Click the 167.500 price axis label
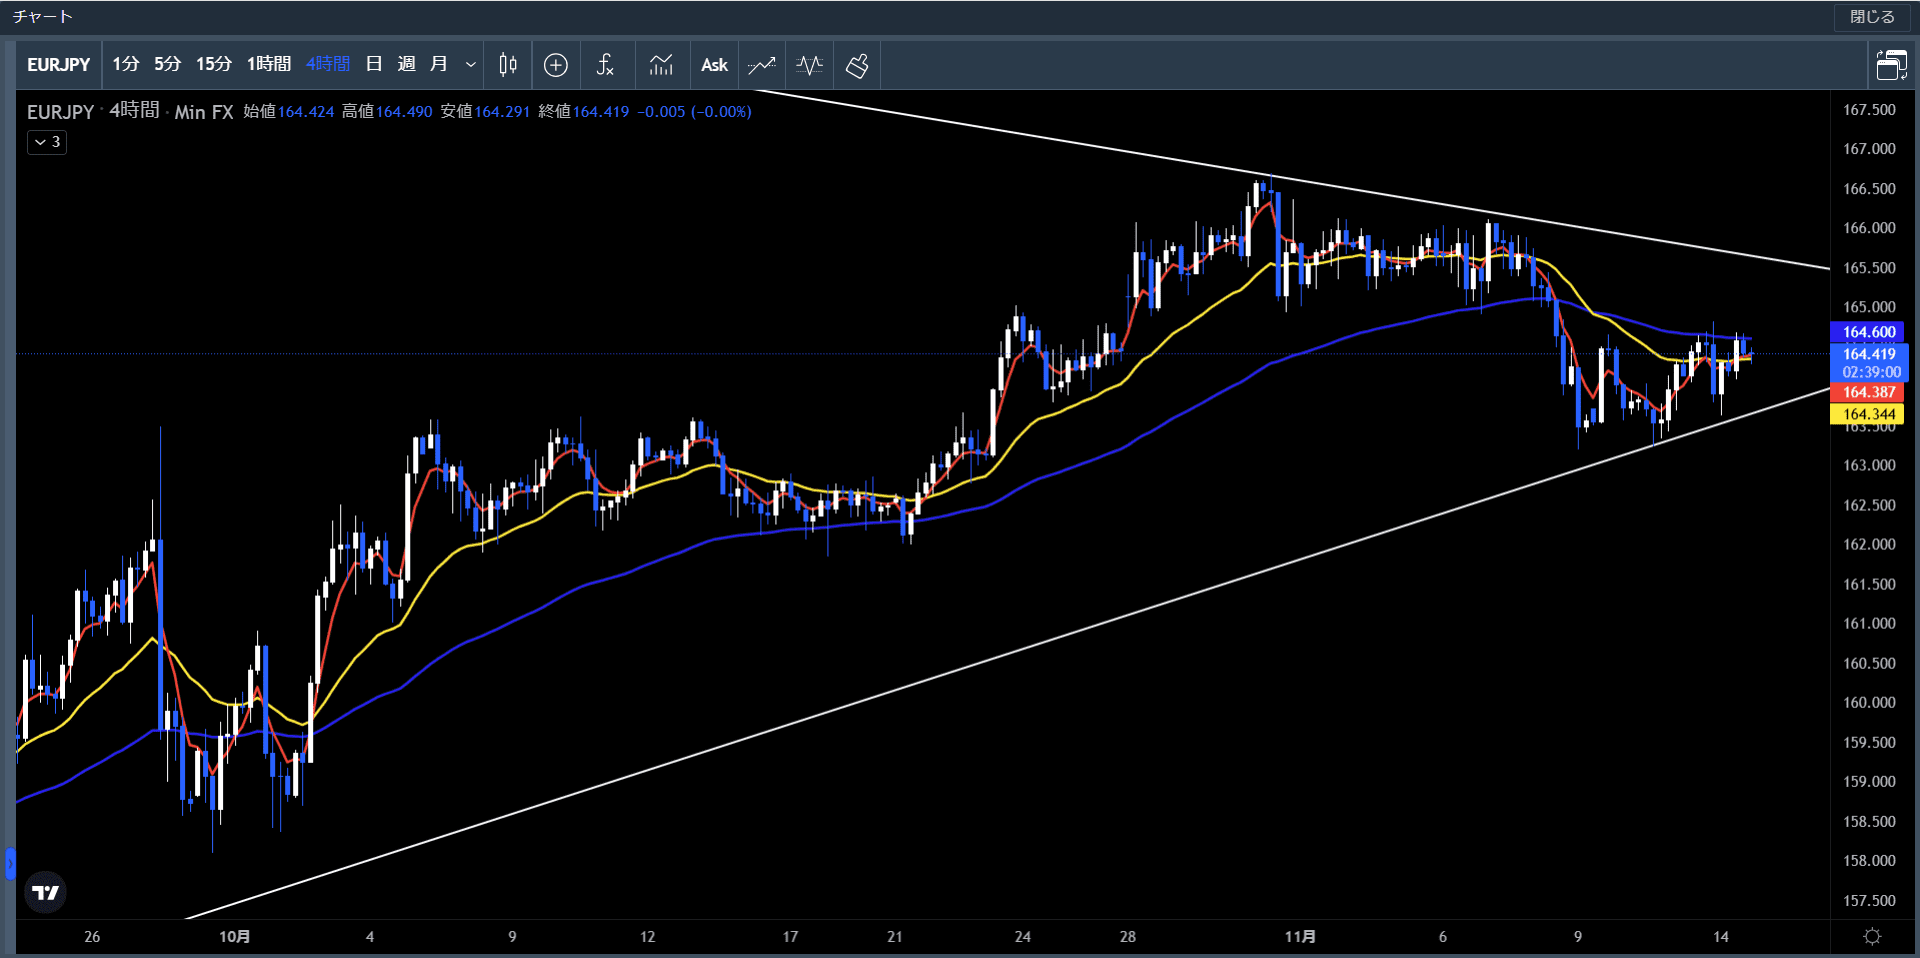This screenshot has width=1920, height=958. (1869, 110)
